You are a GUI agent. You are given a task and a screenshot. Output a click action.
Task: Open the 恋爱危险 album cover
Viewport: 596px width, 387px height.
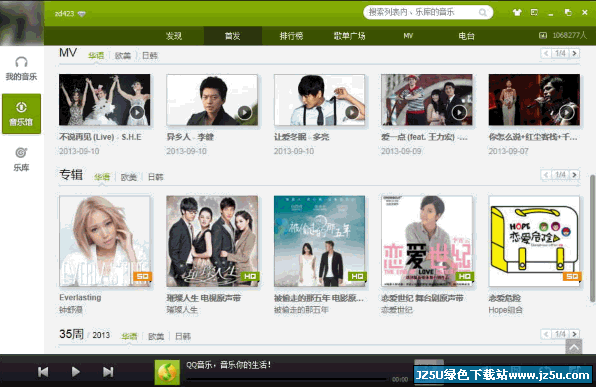pyautogui.click(x=534, y=241)
